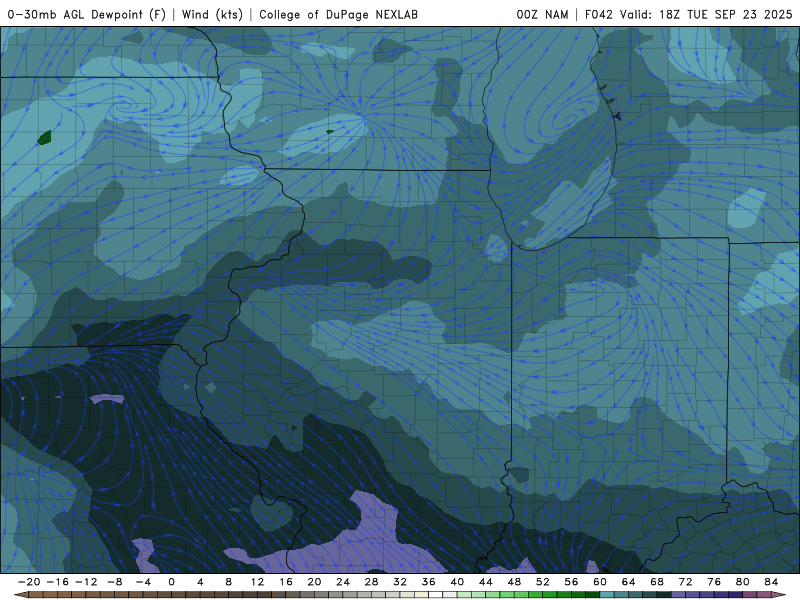Click the 72 color scale label
This screenshot has width=800, height=600.
[x=686, y=582]
